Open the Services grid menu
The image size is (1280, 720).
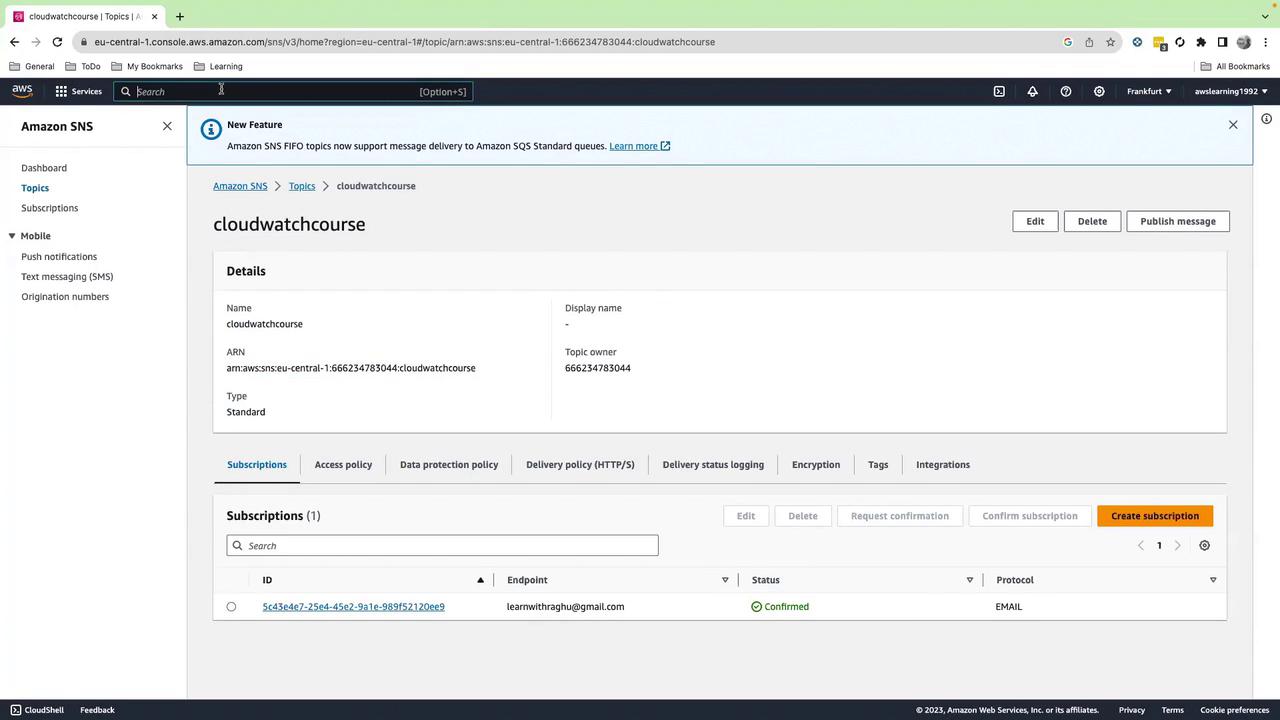(x=78, y=91)
